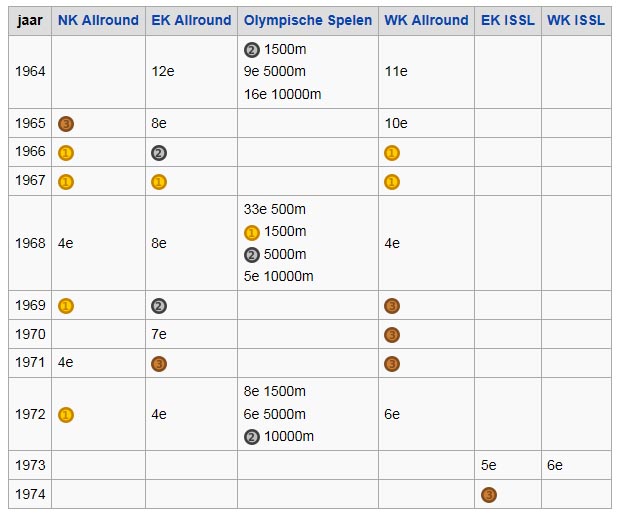Click 1972 Olympic silver medal for 10000m
The width and height of the screenshot is (619, 519).
tap(251, 437)
